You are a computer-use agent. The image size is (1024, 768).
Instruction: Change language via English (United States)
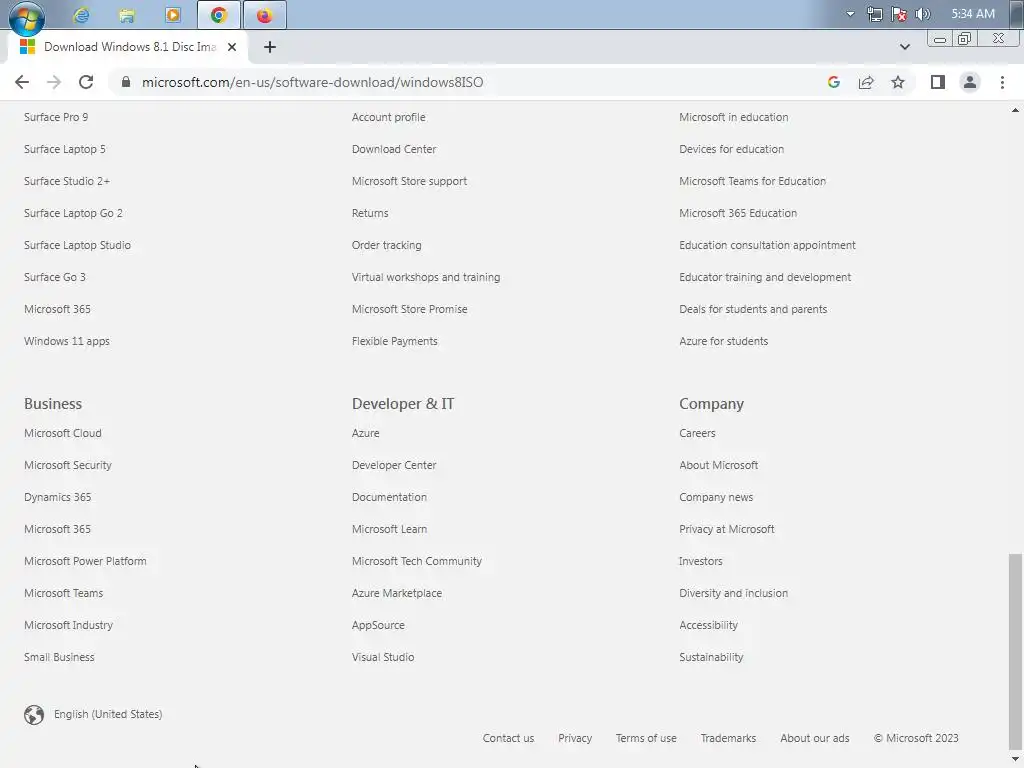click(108, 714)
